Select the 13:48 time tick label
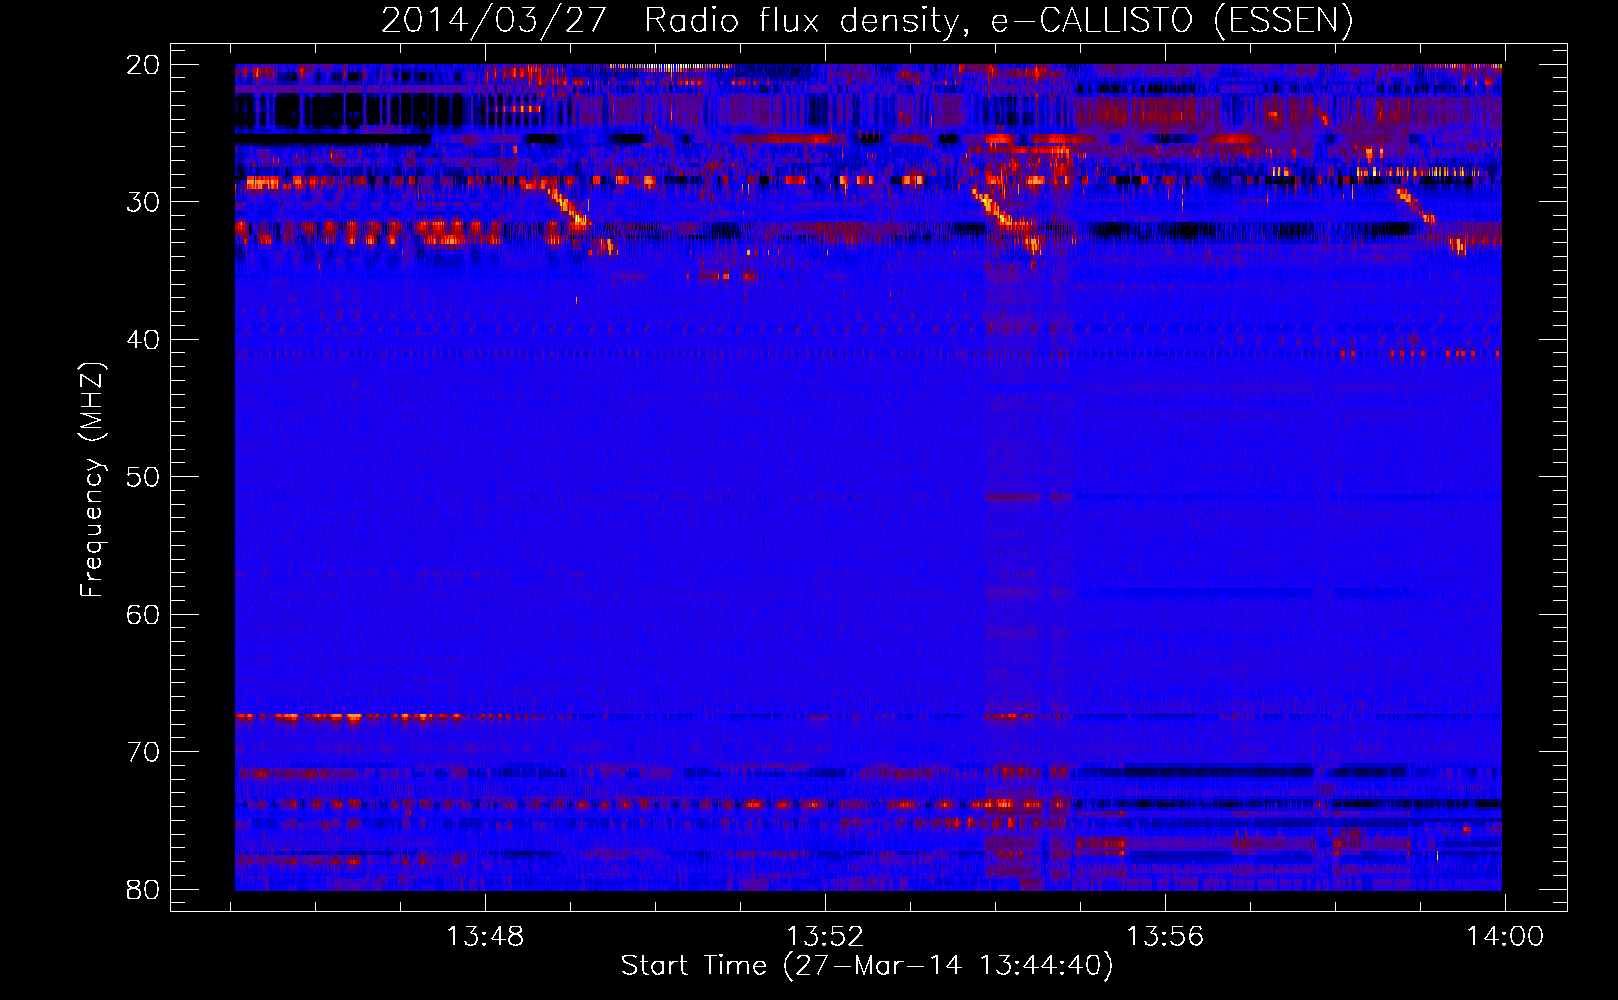 pos(484,937)
